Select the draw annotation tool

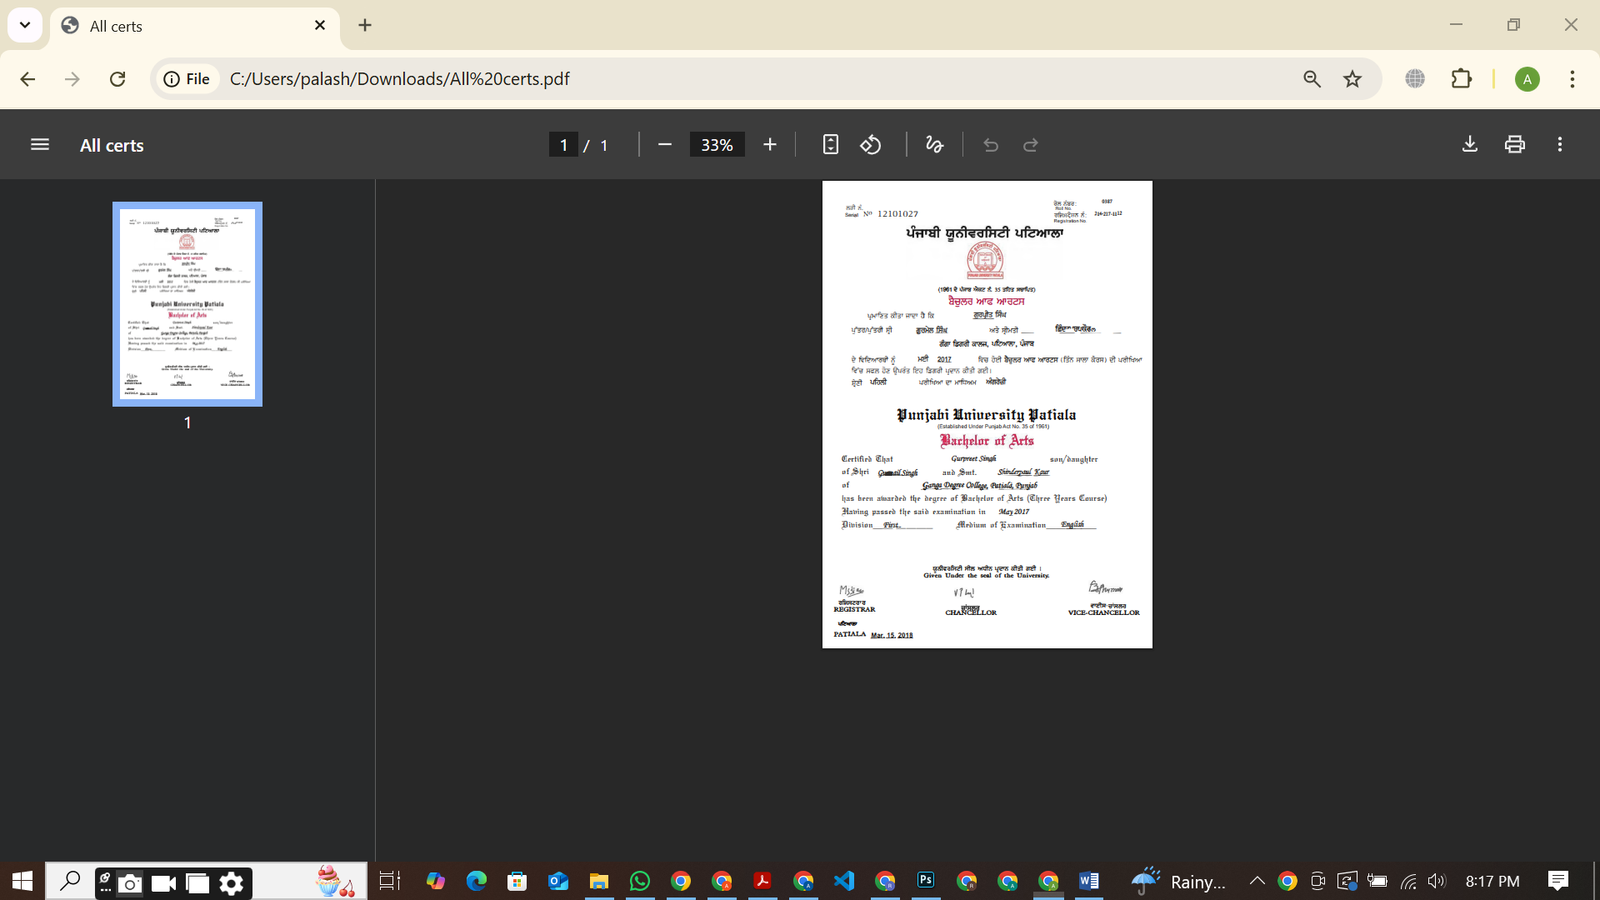coord(934,145)
